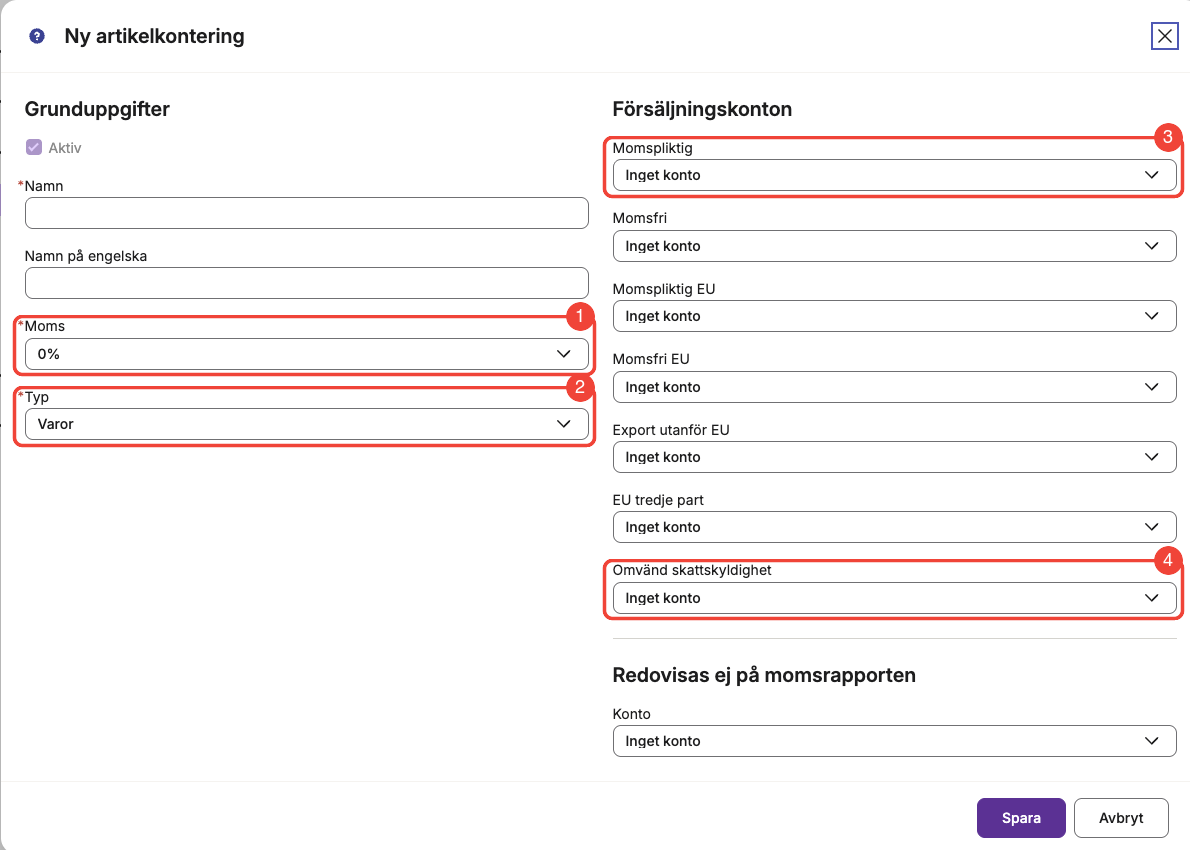Open the Konto dropdown under Redovisas ej
The image size is (1190, 850).
click(x=894, y=741)
